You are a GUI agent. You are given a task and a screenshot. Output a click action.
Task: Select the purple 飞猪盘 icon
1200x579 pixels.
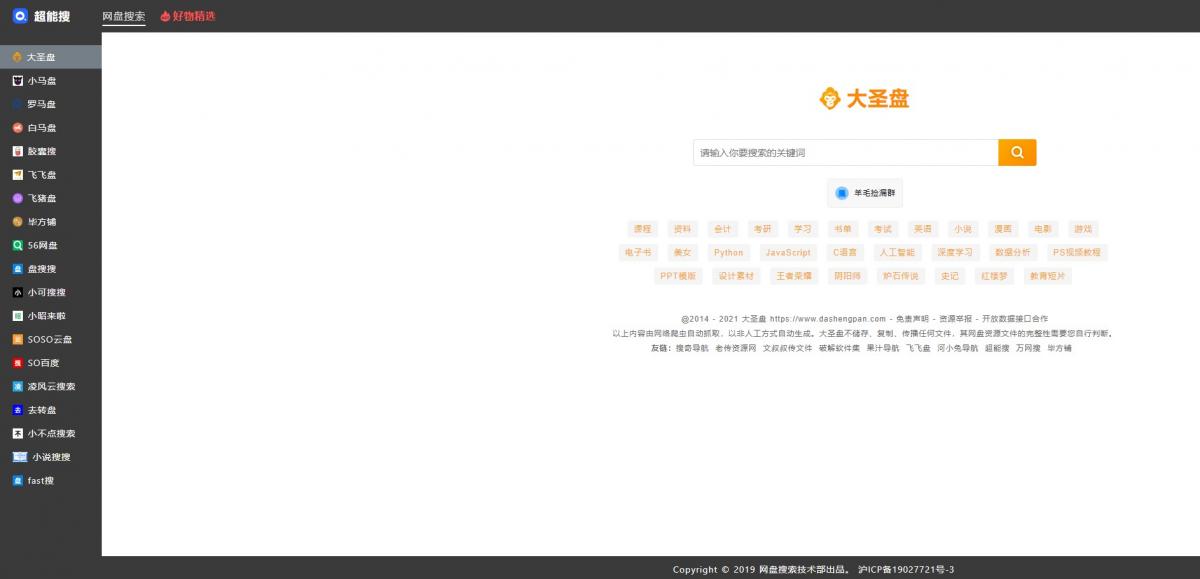coord(17,198)
